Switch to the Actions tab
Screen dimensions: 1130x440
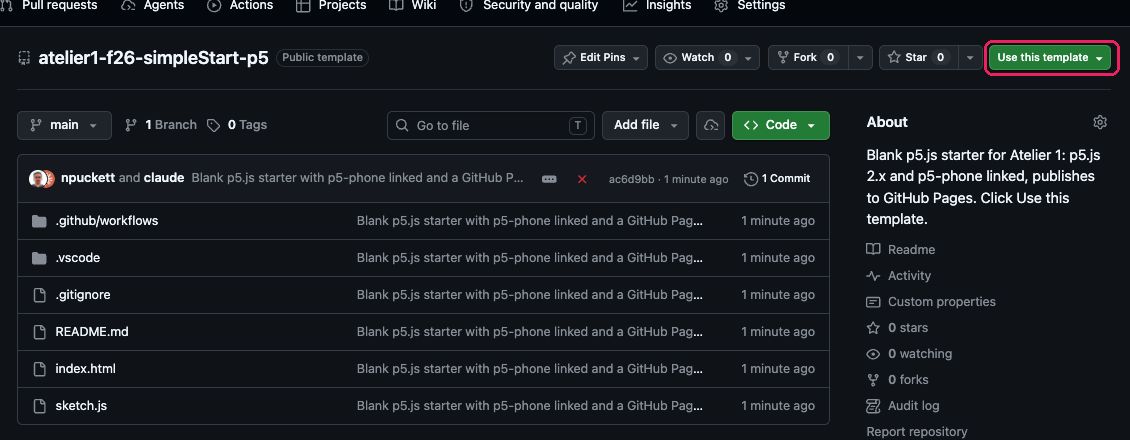[x=240, y=6]
